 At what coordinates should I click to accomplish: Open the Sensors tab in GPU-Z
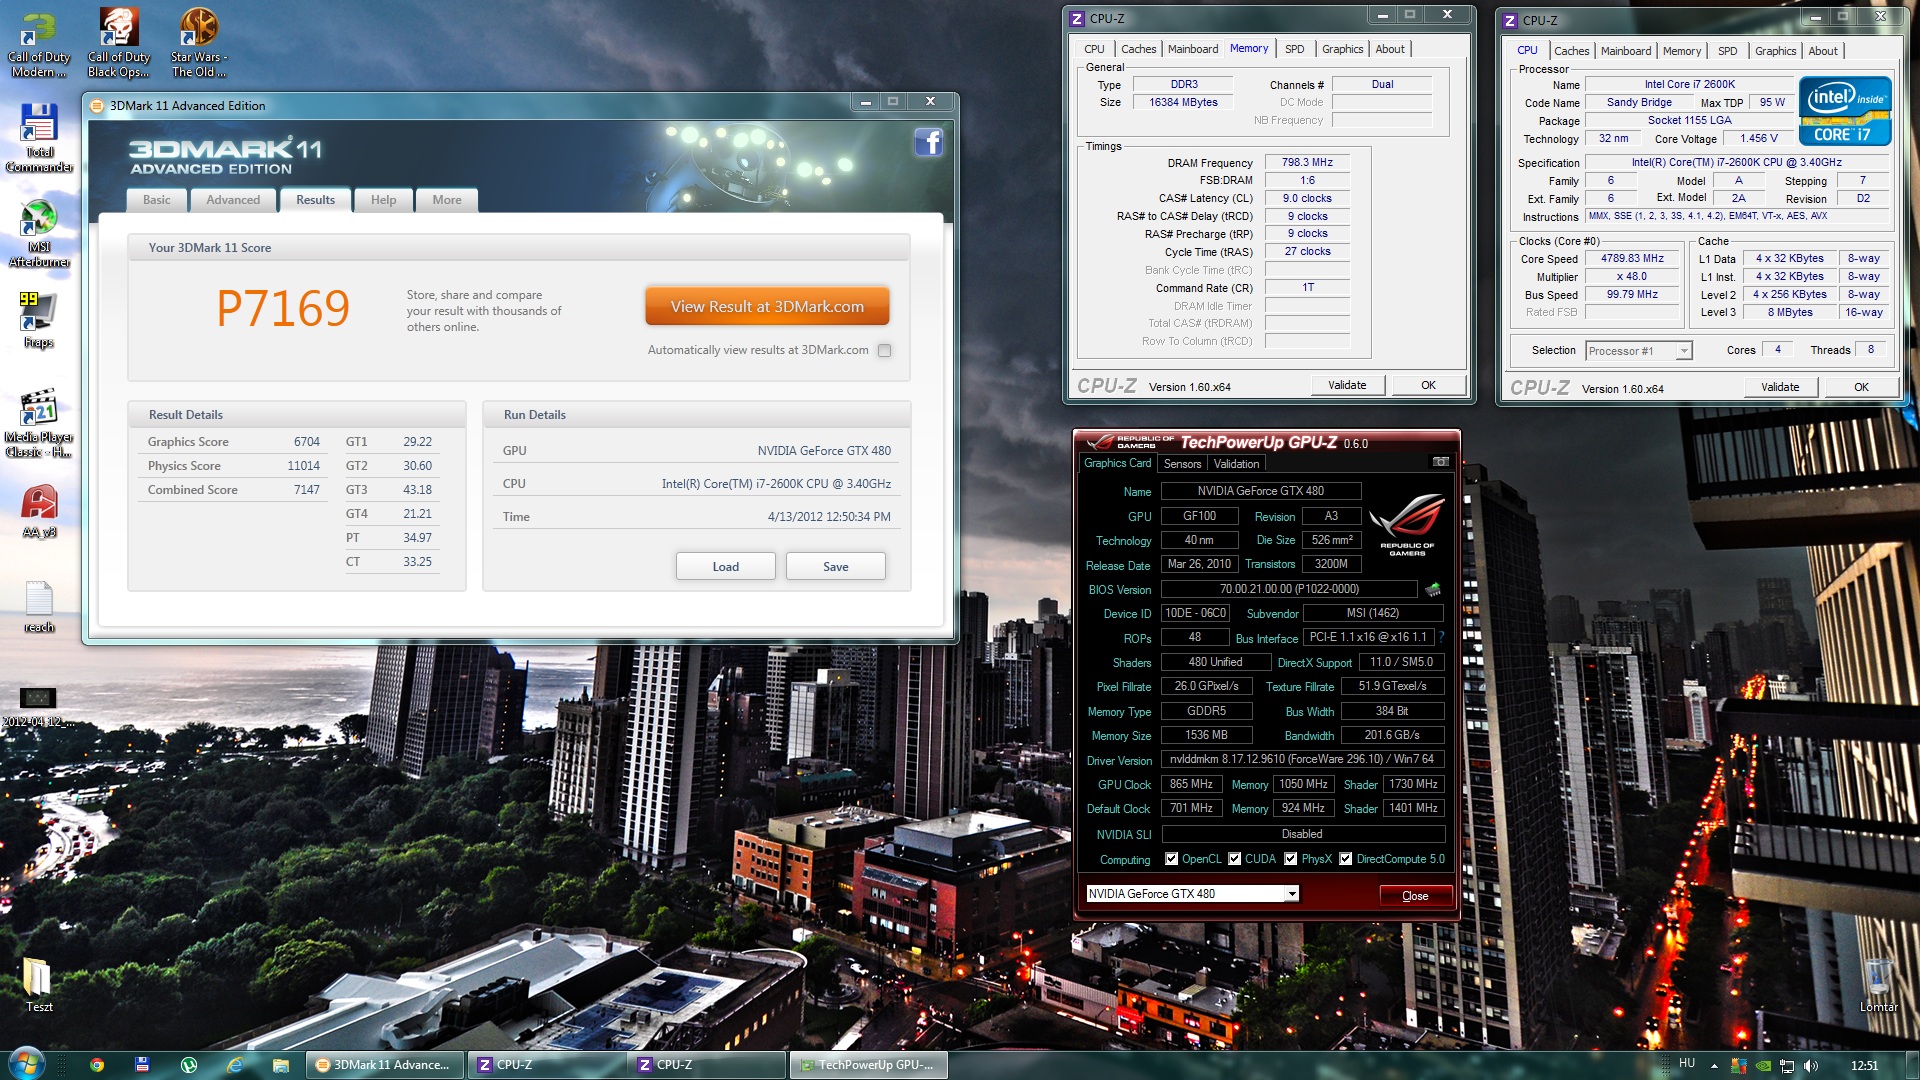click(x=1182, y=464)
